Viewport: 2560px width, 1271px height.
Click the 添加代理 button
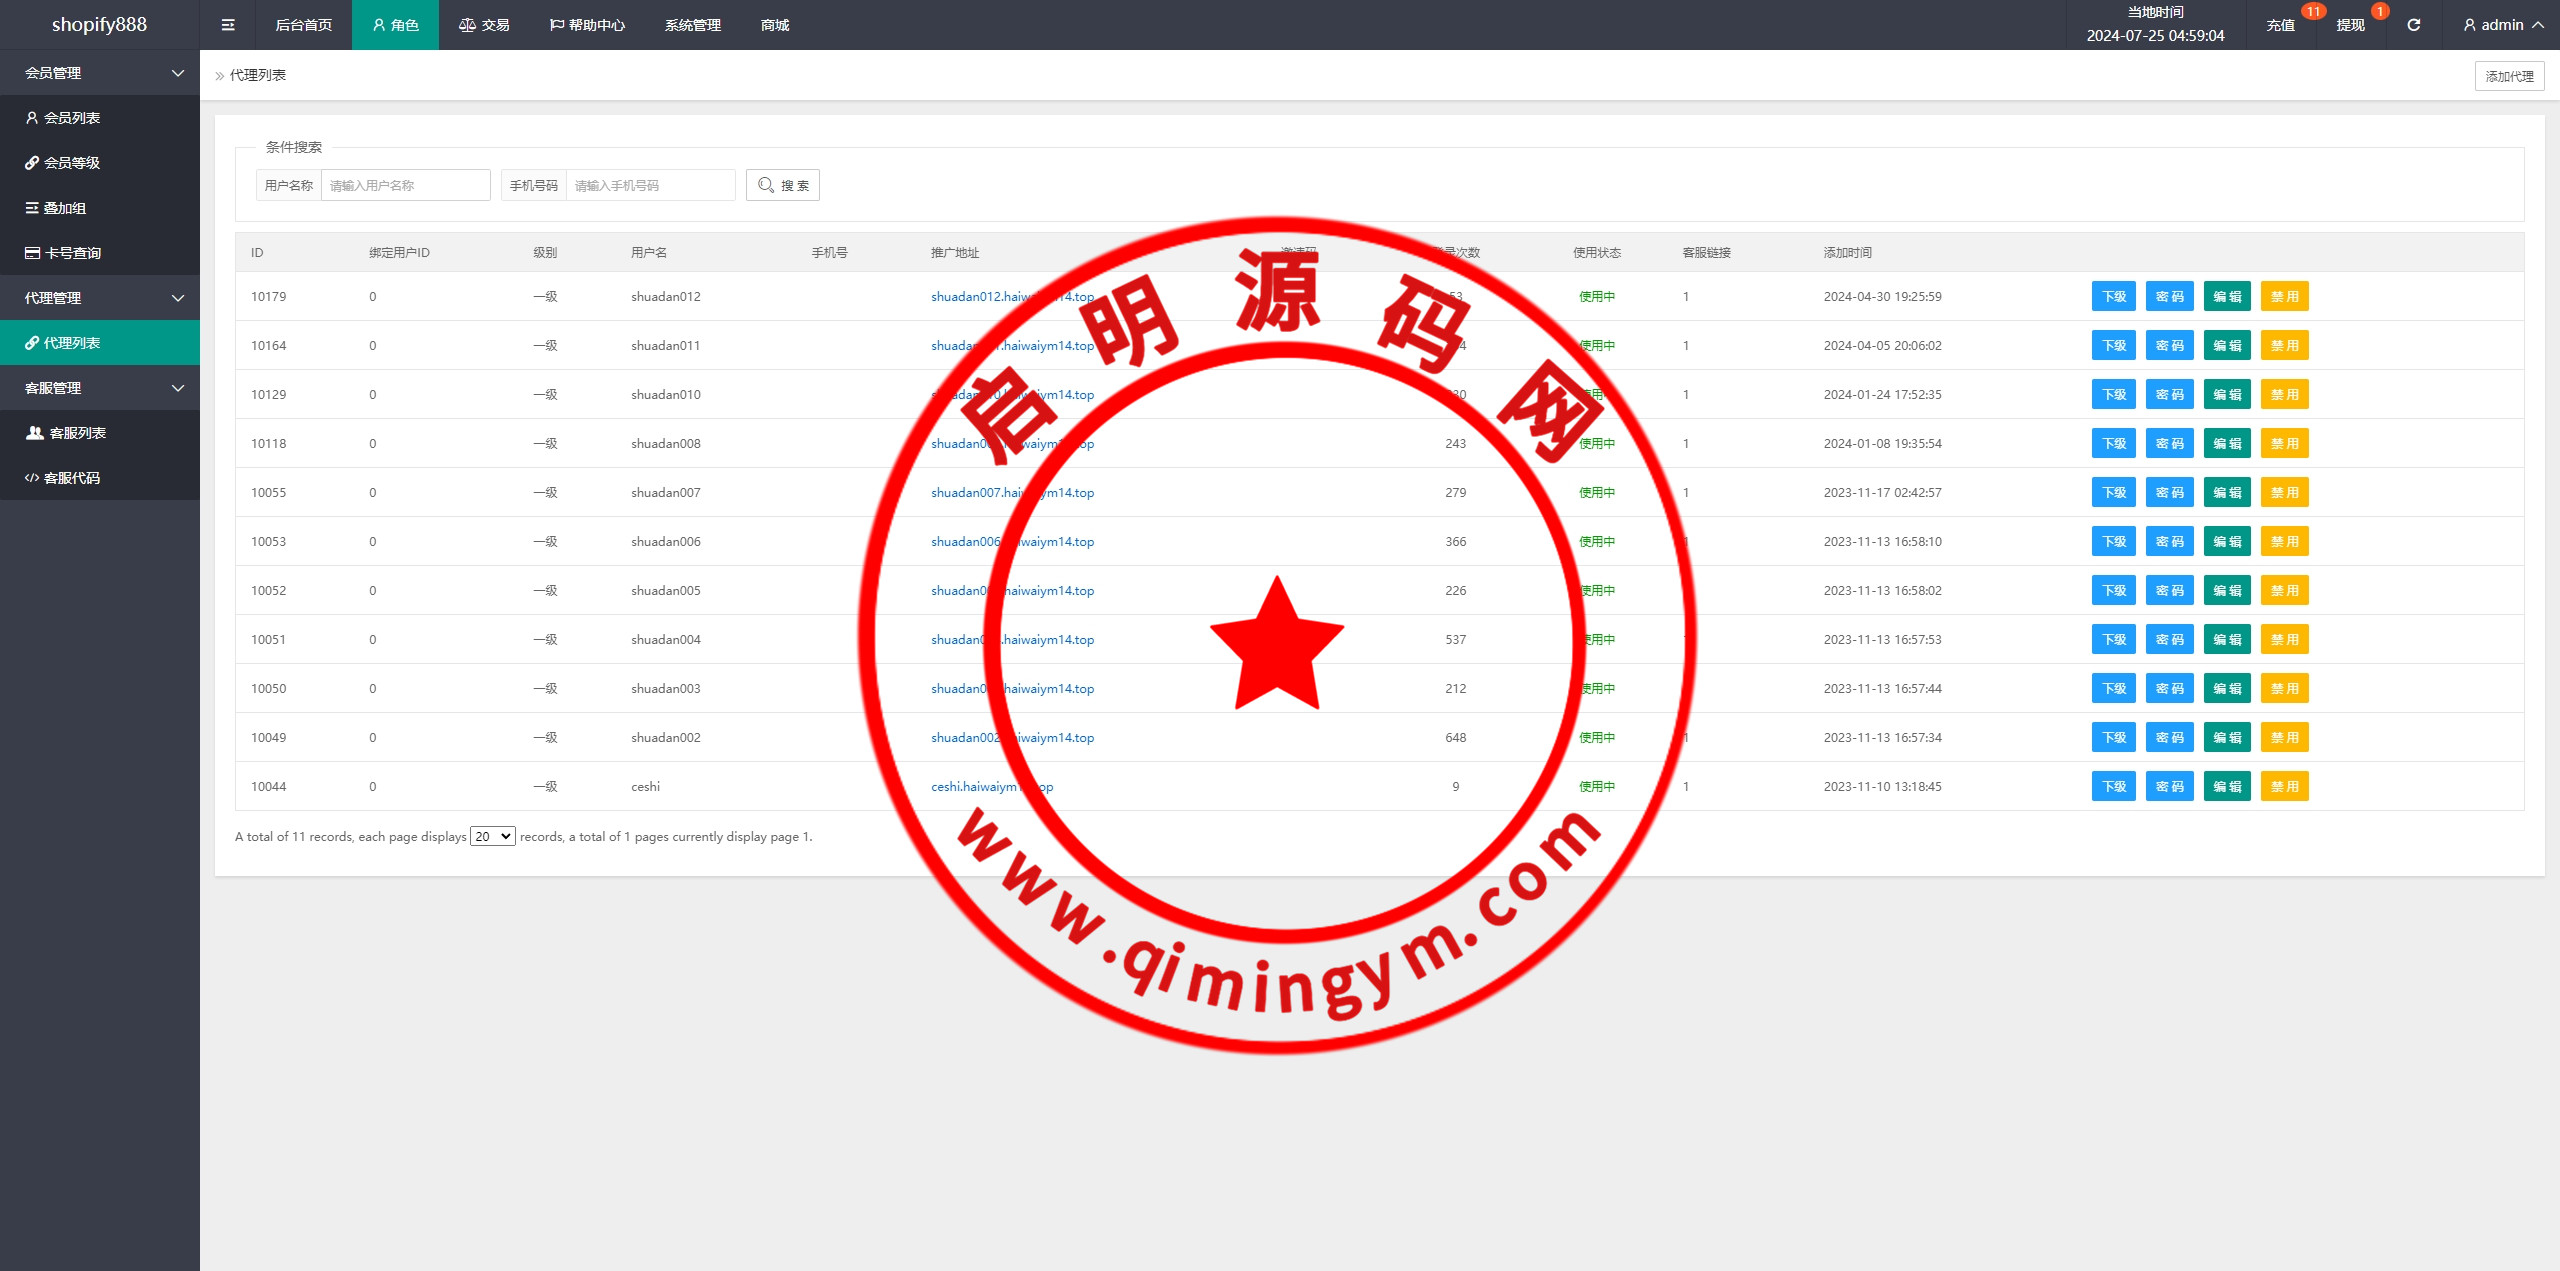tap(2509, 76)
